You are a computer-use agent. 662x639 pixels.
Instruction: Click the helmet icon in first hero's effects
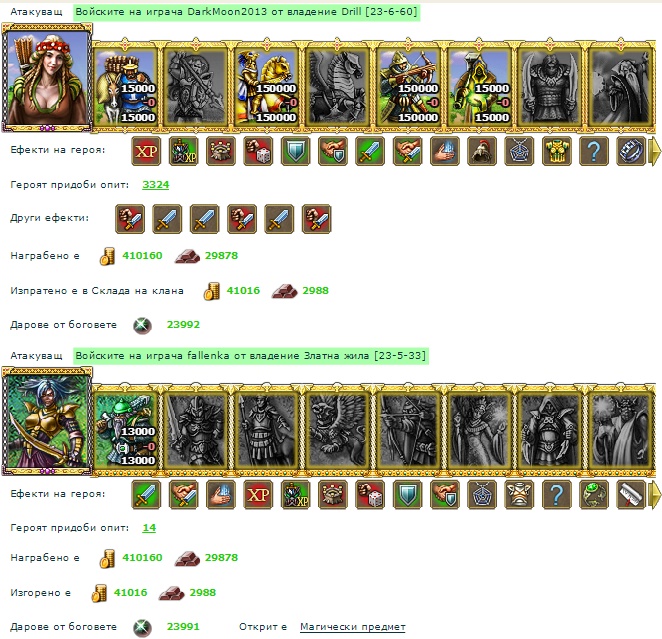click(x=482, y=151)
